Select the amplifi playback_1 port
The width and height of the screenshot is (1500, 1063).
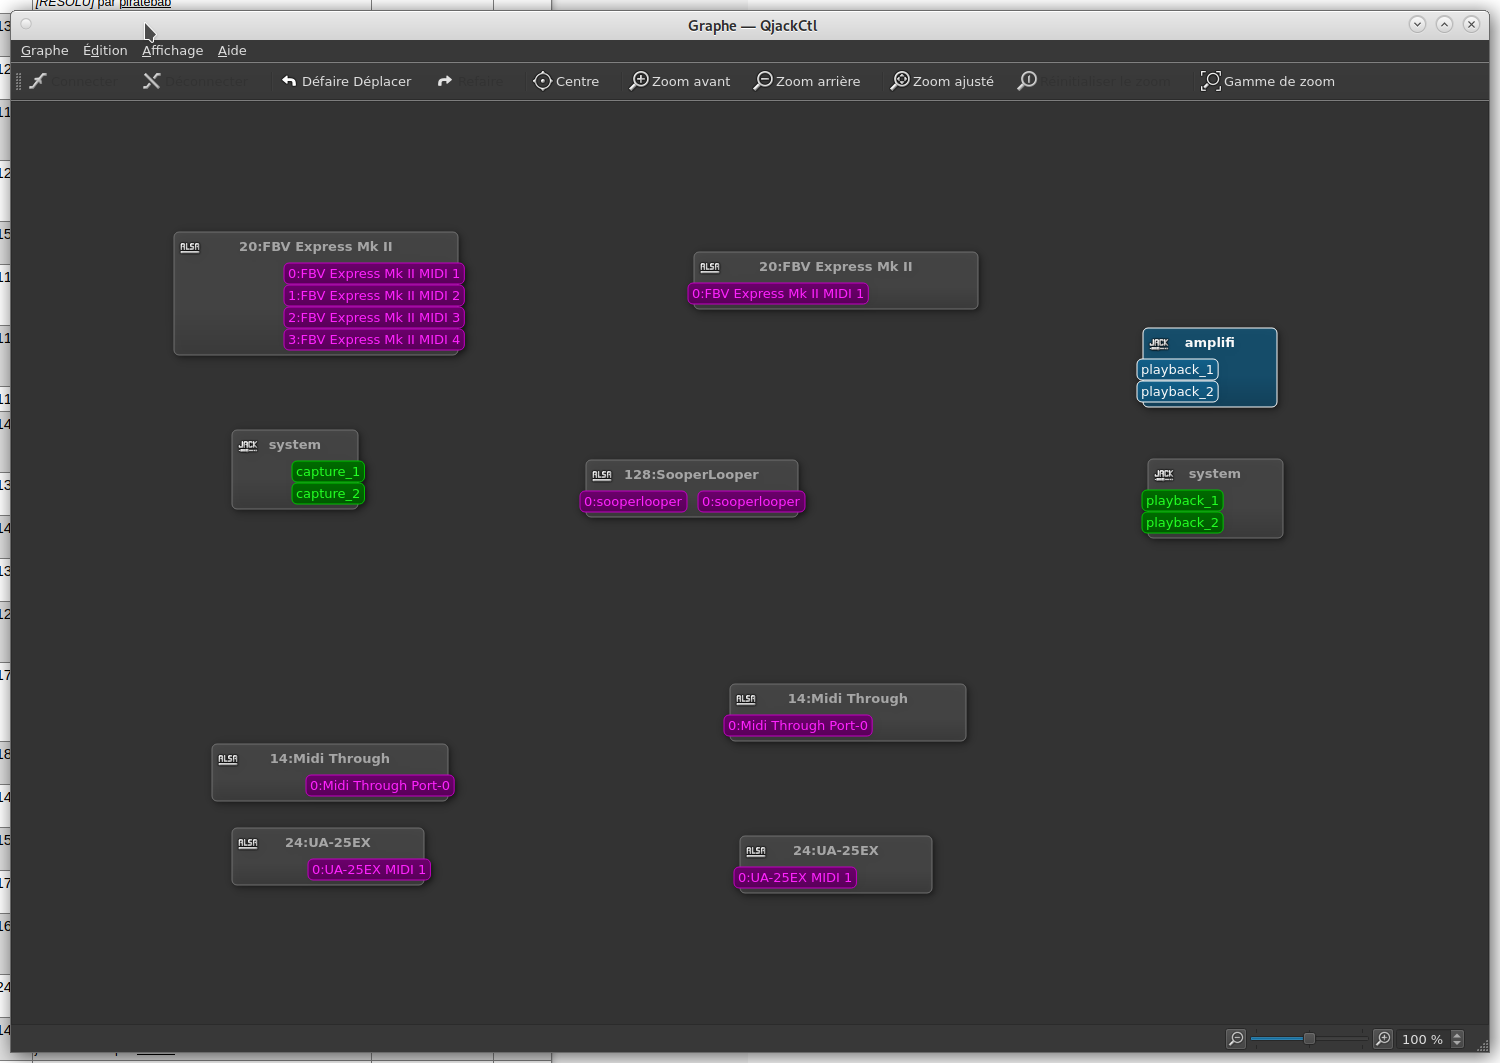tap(1177, 370)
